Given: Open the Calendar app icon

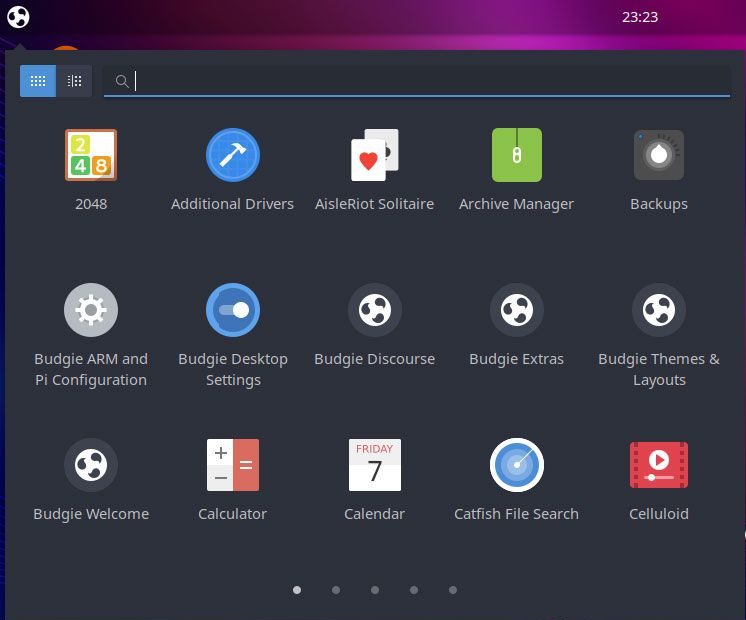Looking at the screenshot, I should point(374,465).
